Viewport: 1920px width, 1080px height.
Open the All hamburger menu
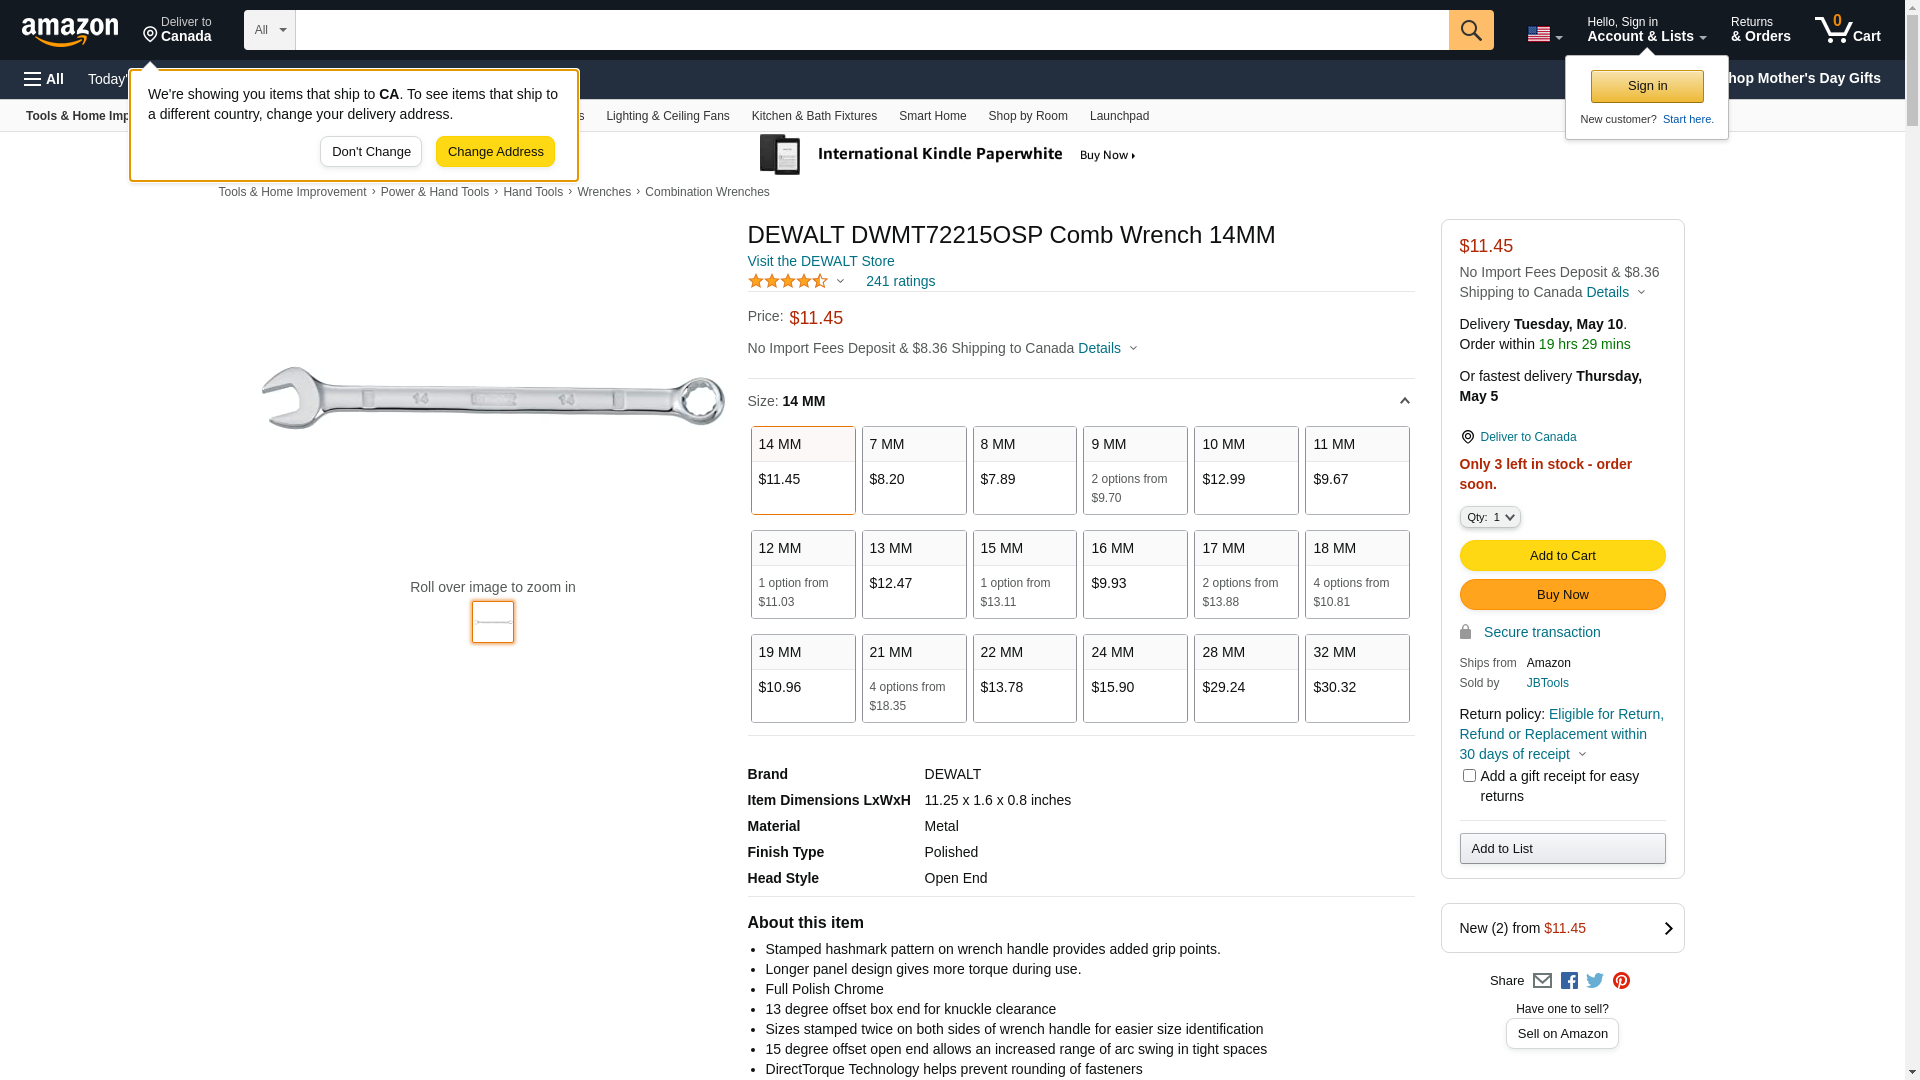(x=44, y=79)
